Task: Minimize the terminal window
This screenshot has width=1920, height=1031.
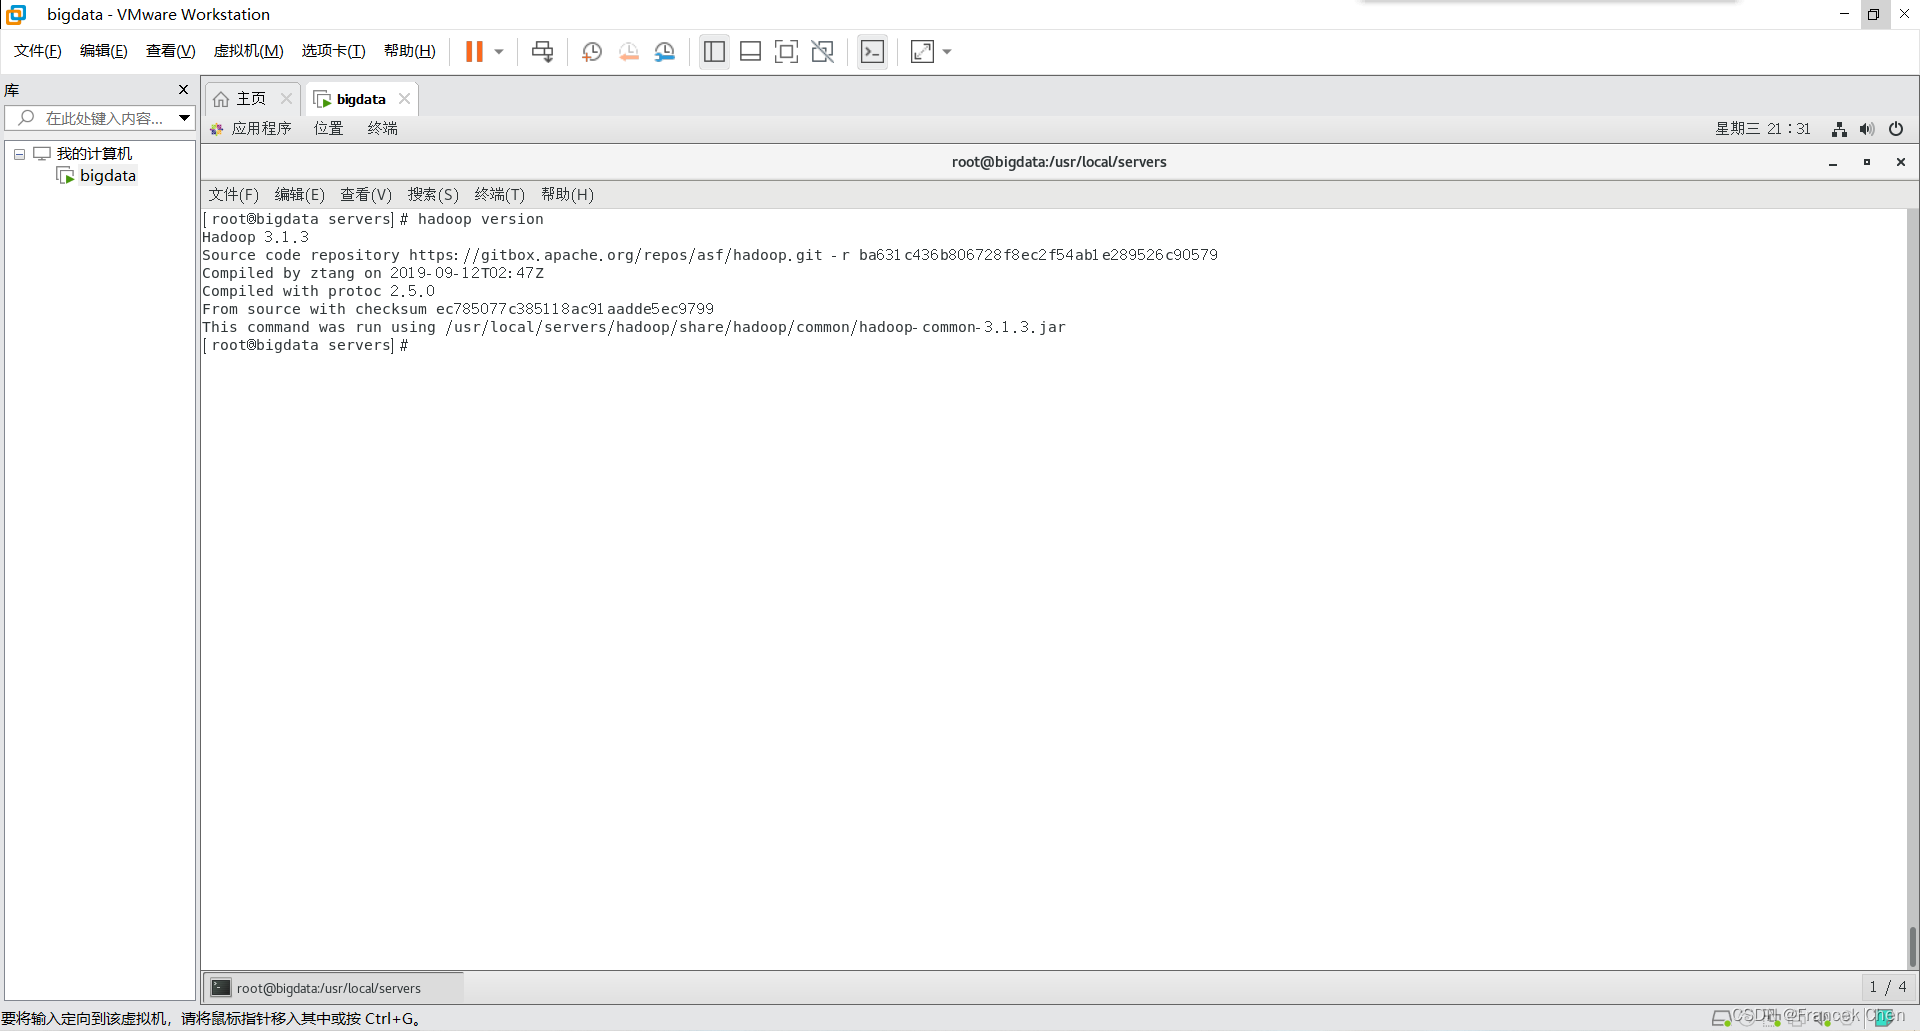Action: 1833,162
